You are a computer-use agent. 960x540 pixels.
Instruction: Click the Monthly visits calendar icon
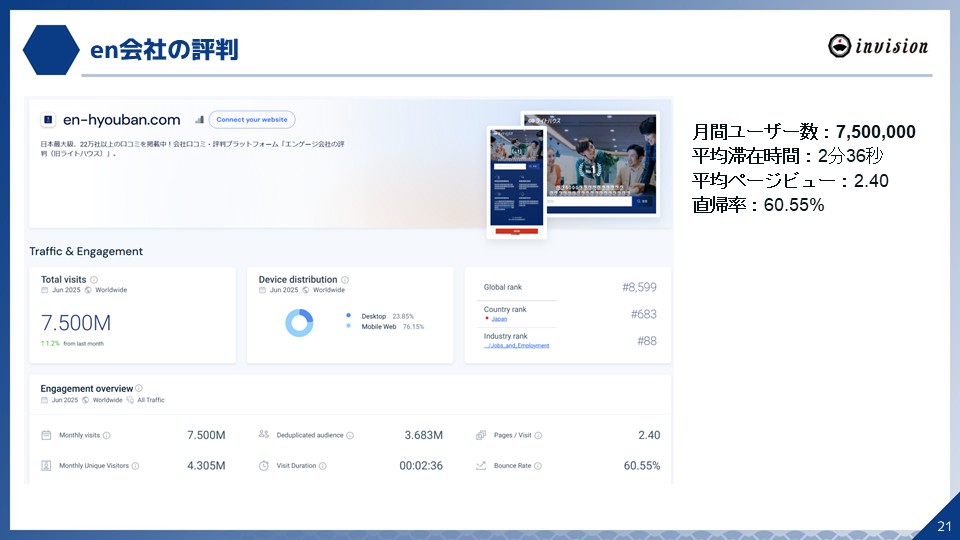click(46, 435)
